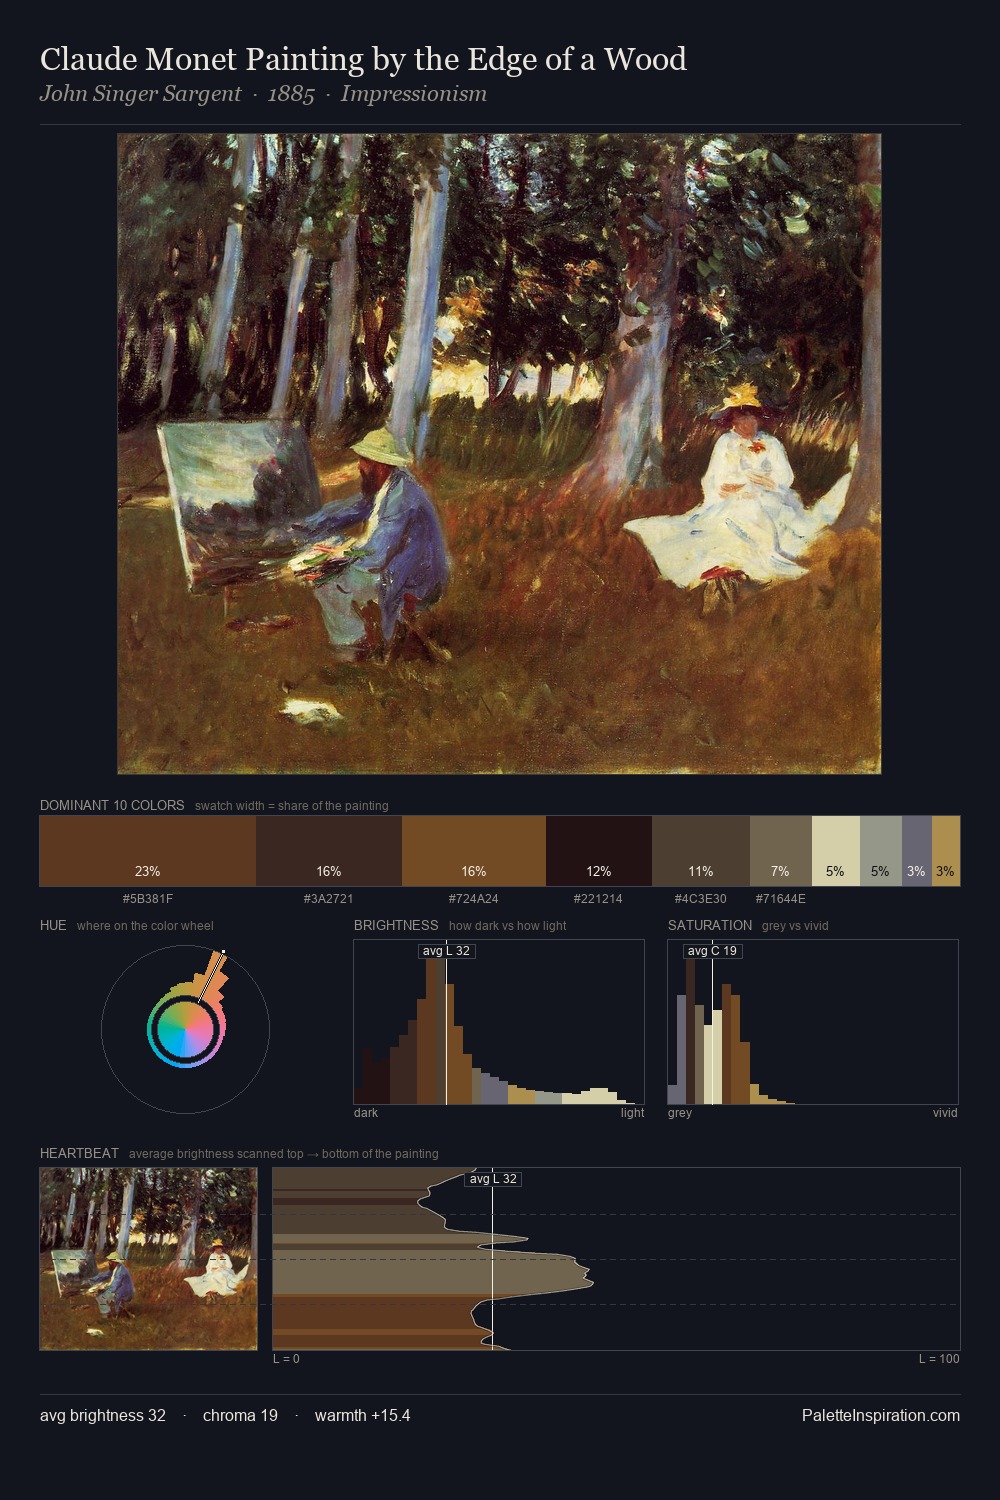Pick the 16% ochre swatch #724A24

click(x=474, y=851)
